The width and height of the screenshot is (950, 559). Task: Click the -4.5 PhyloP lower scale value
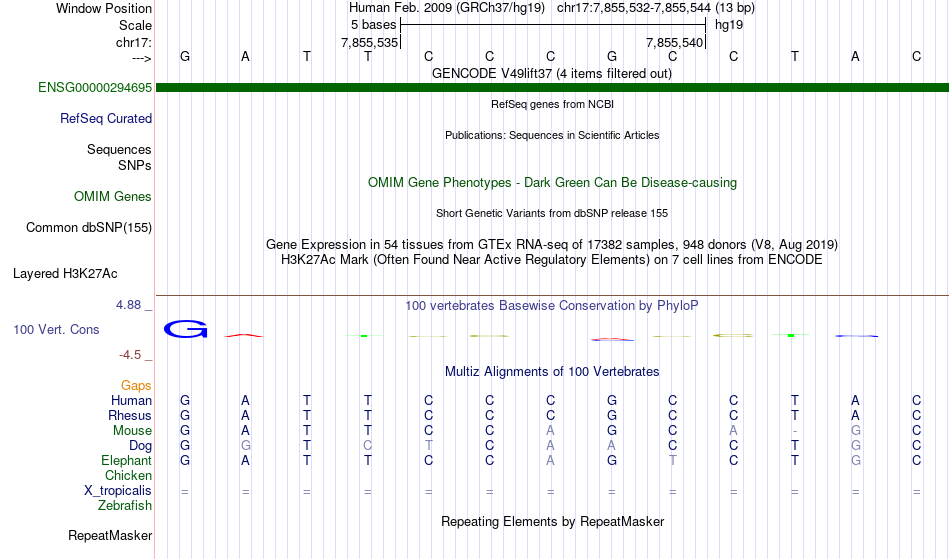[130, 355]
